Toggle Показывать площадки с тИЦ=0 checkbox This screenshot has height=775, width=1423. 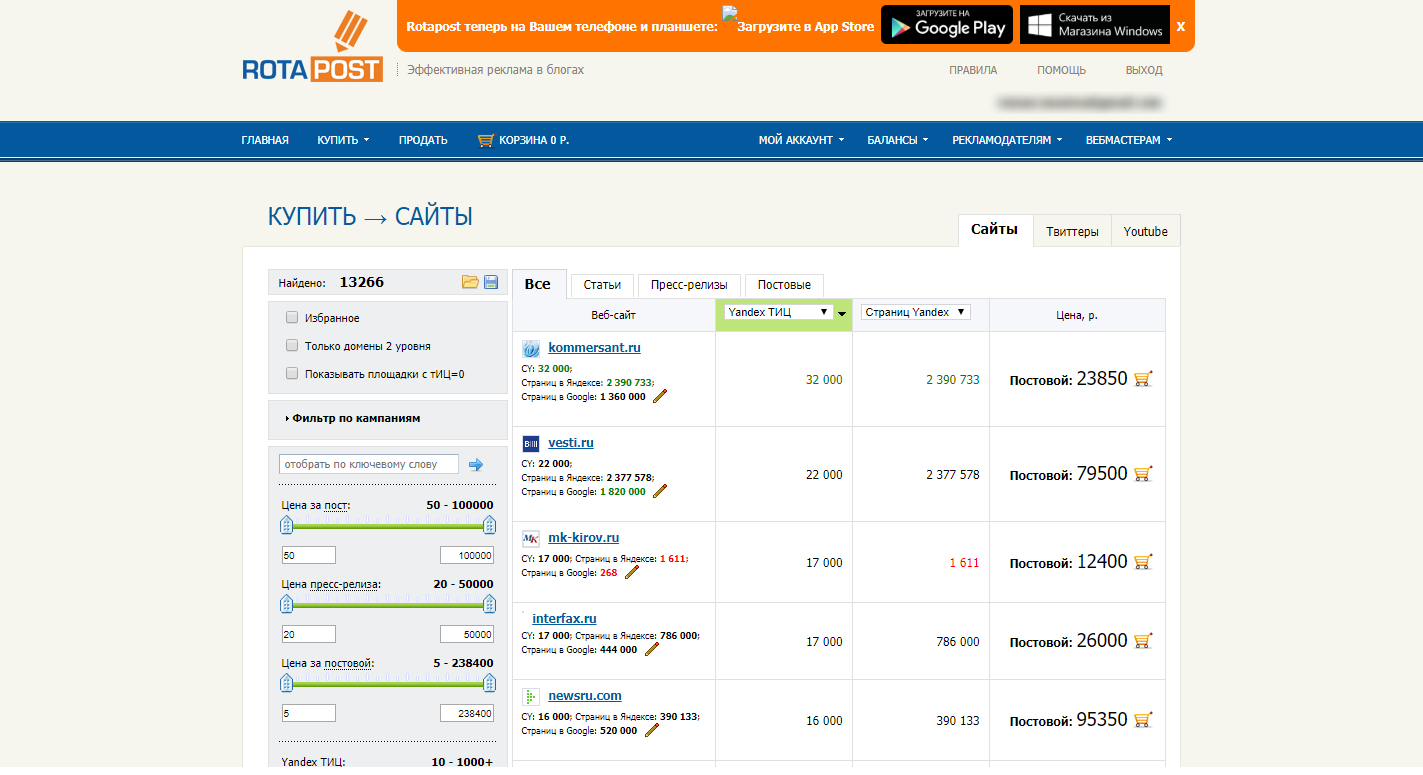(x=292, y=373)
